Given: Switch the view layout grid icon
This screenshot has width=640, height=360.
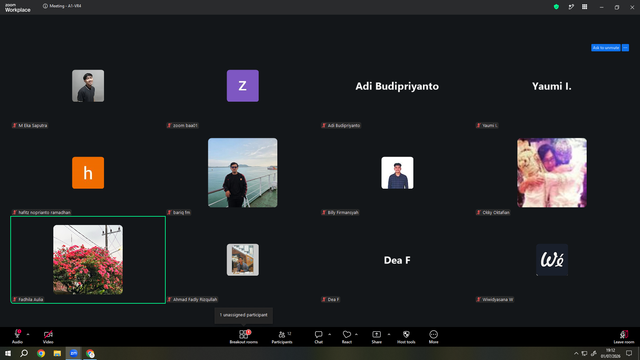Looking at the screenshot, I should point(584,7).
